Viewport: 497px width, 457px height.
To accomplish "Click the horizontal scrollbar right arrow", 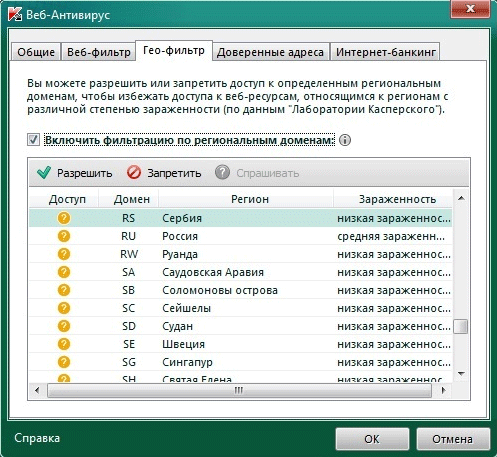I will tap(443, 390).
